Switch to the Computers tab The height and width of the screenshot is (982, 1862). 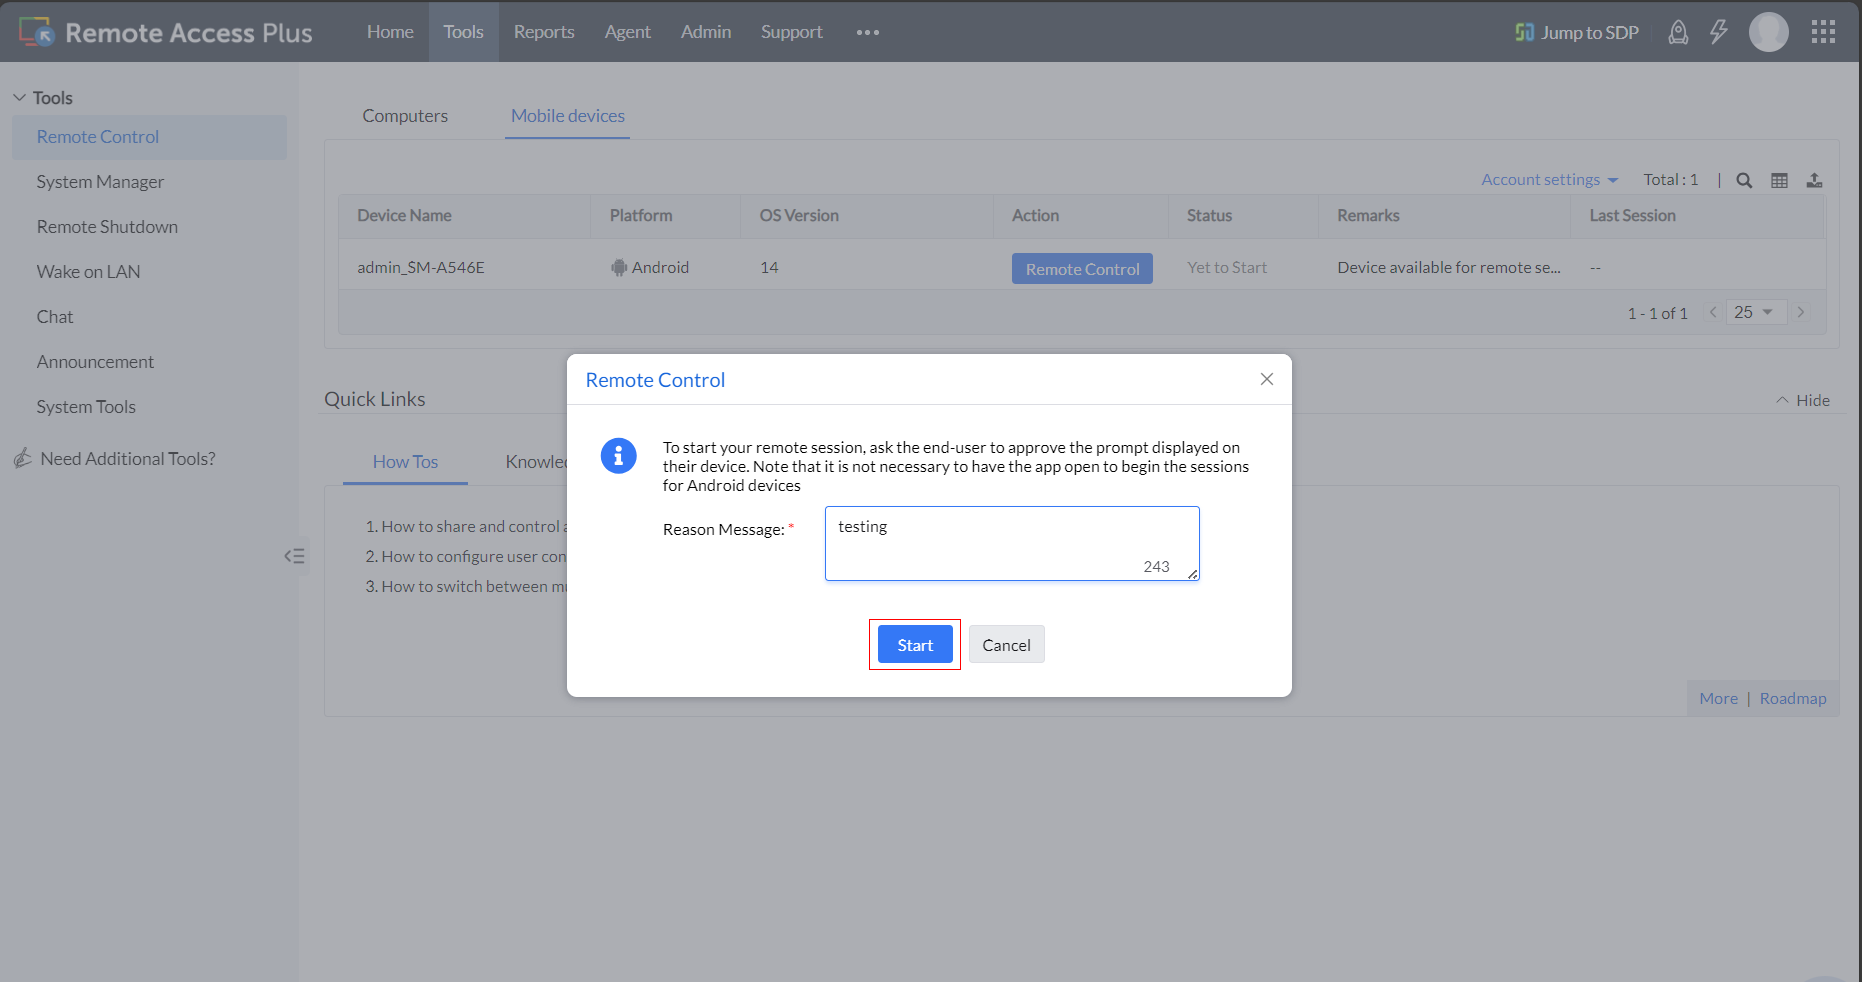pos(405,116)
